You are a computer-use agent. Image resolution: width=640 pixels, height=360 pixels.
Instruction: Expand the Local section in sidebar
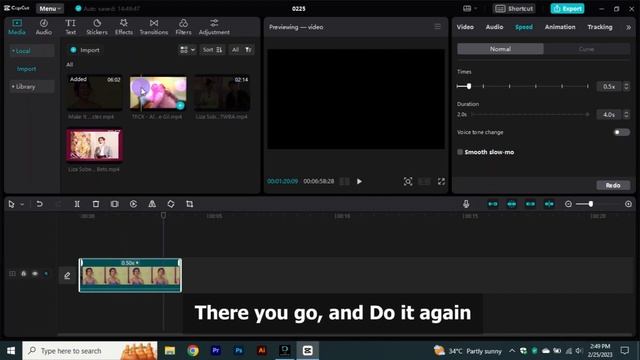[31, 51]
